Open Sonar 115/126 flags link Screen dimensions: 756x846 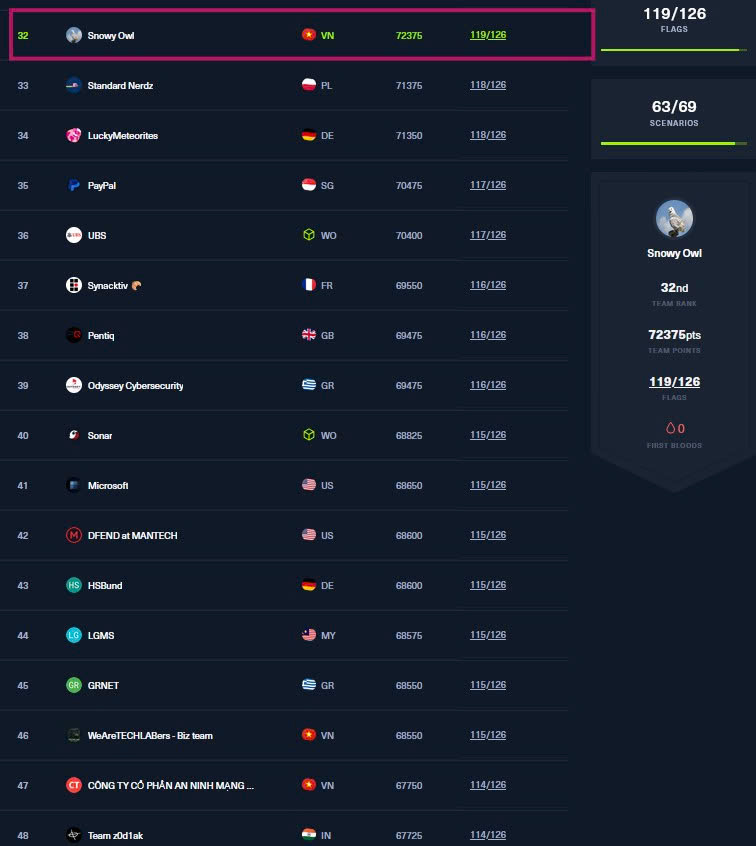(x=488, y=435)
